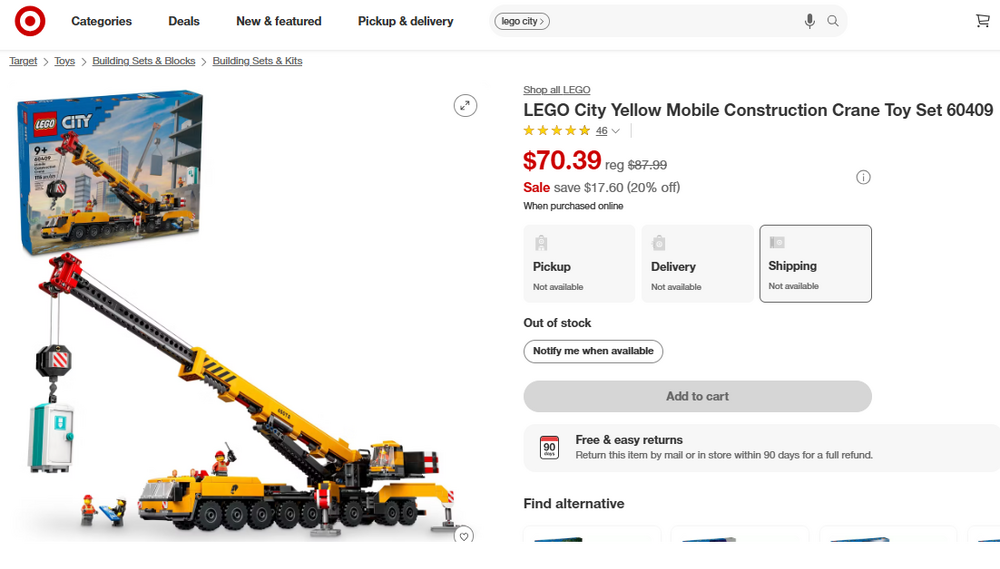Open the Categories menu
1000x569 pixels.
coord(101,21)
